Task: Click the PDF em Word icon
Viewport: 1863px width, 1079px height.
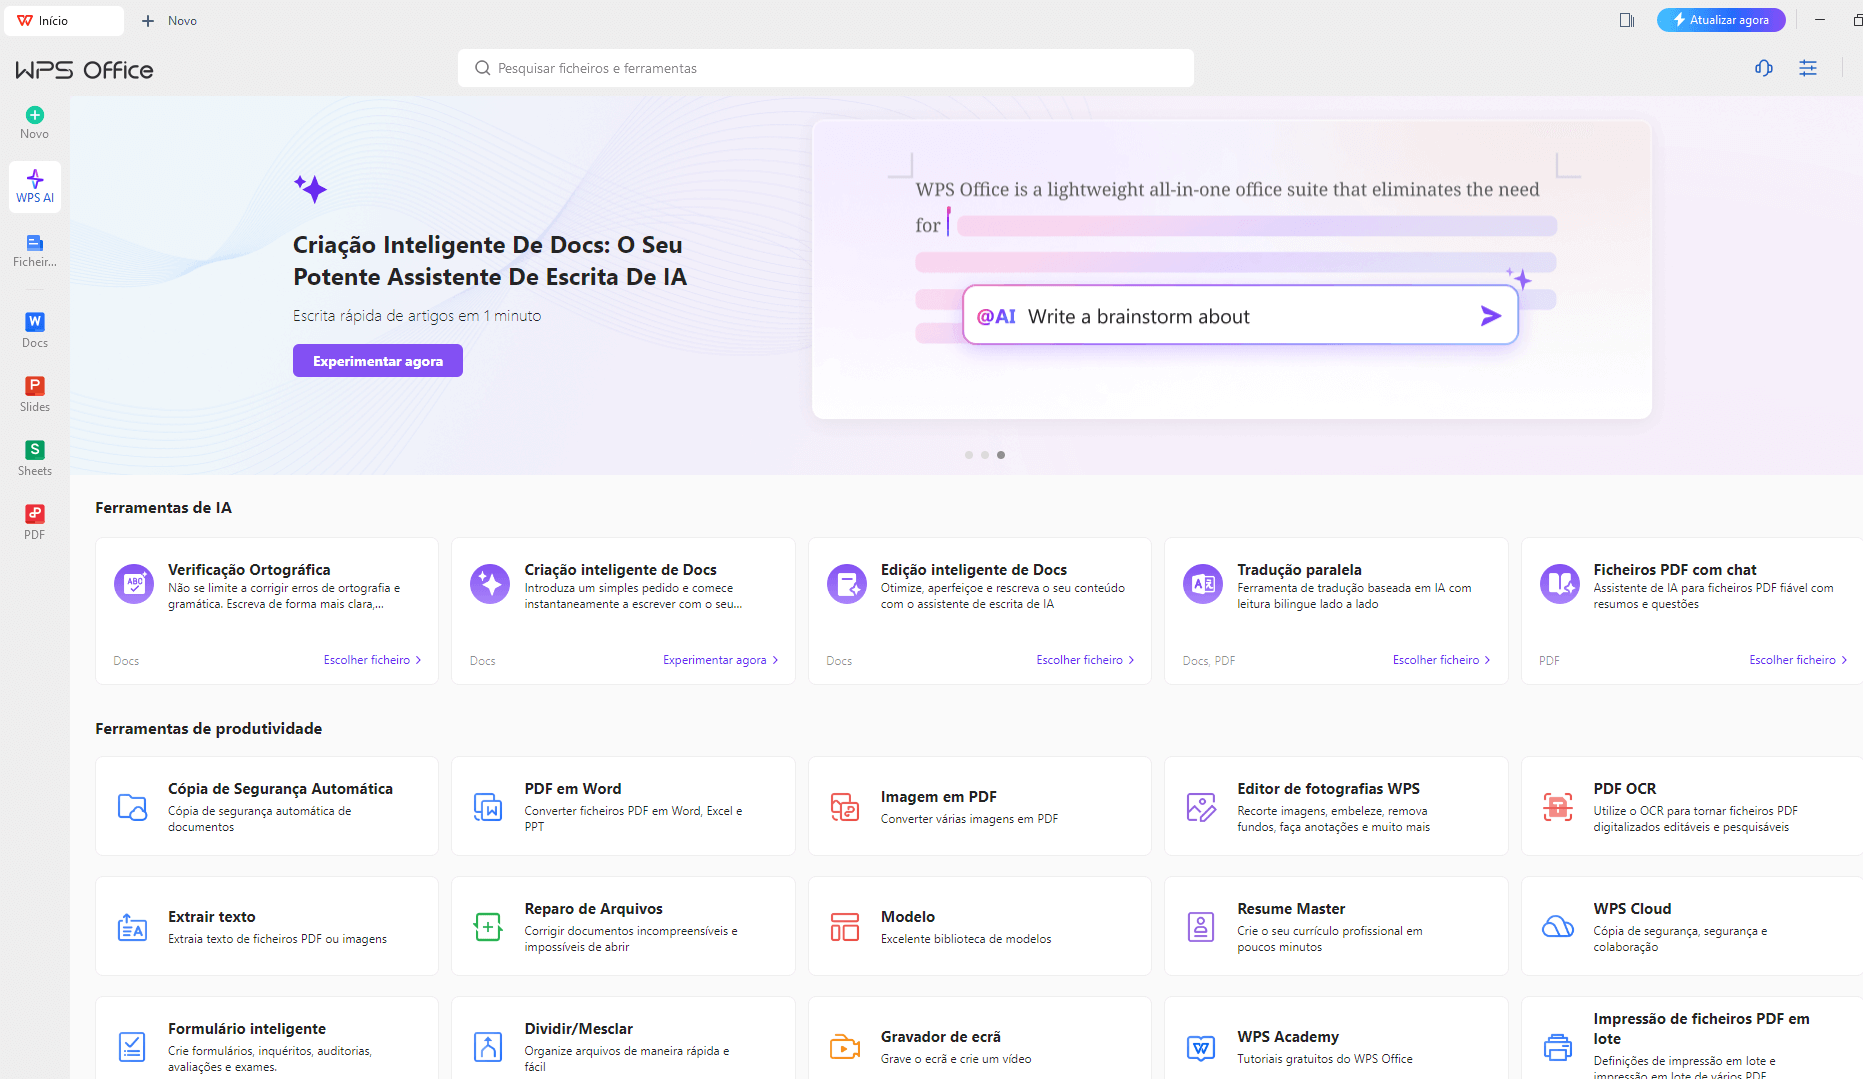Action: (x=488, y=807)
